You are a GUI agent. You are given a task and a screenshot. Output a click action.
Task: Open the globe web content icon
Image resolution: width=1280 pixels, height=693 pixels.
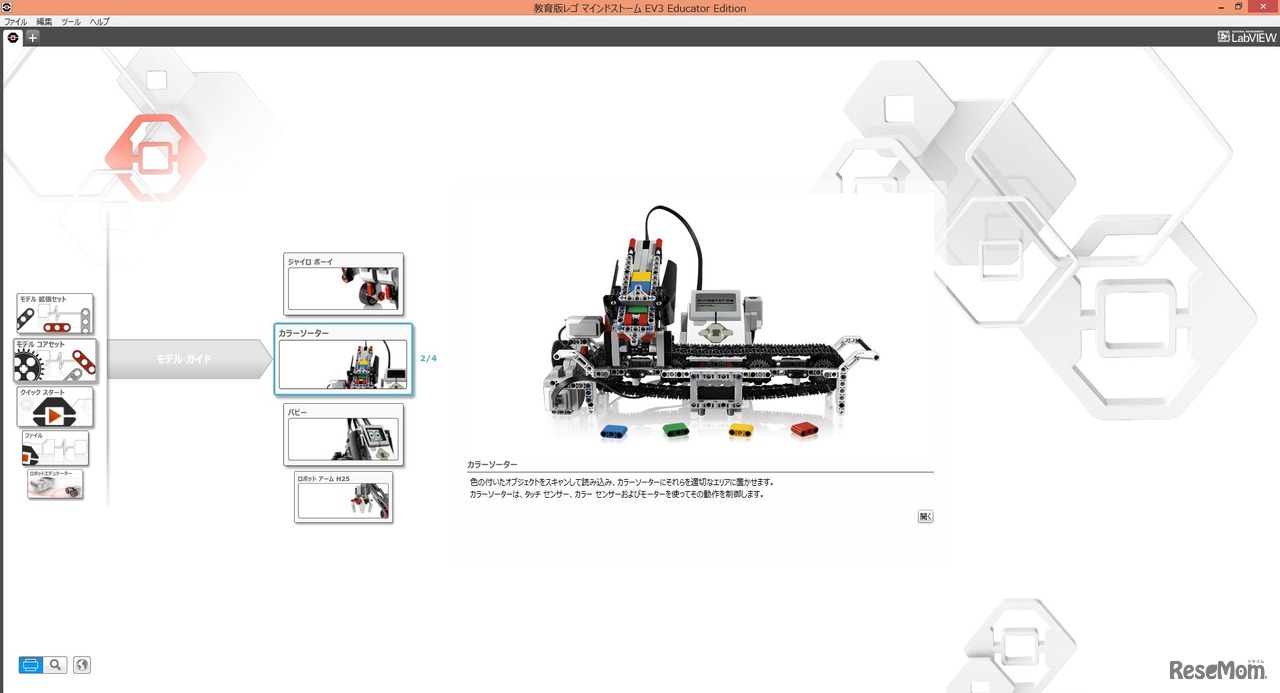click(x=82, y=665)
